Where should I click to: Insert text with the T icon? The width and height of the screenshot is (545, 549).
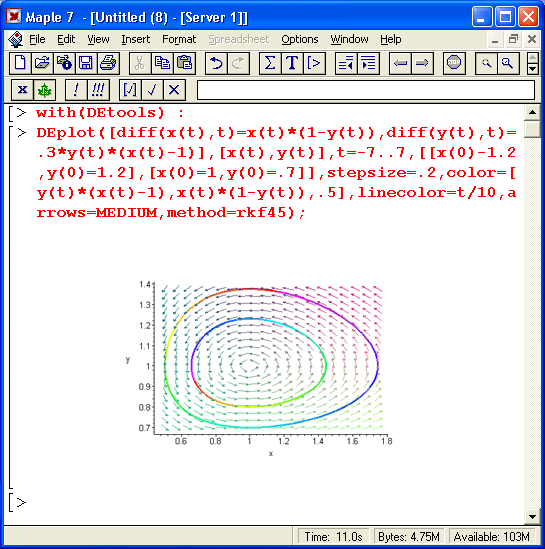pyautogui.click(x=292, y=63)
